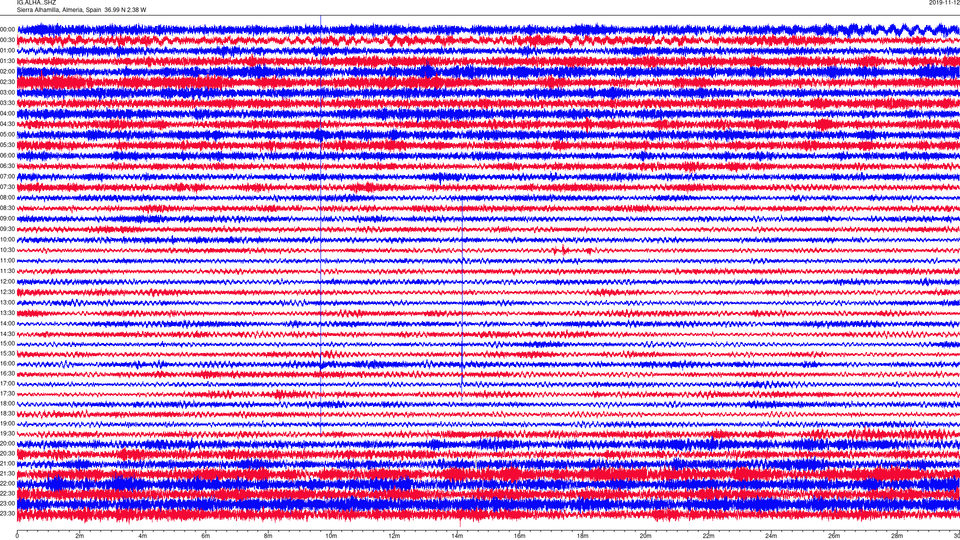This screenshot has width=960, height=540.
Task: Pick the 12m minute-axis label
Action: pyautogui.click(x=394, y=536)
